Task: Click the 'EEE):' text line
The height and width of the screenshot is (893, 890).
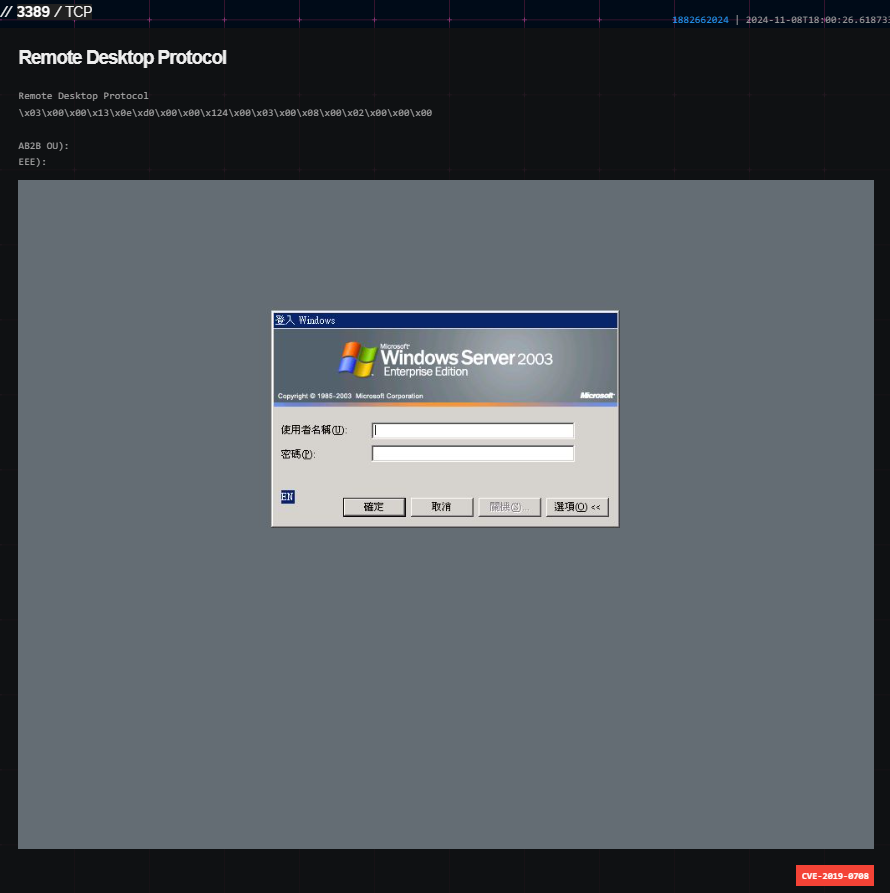Action: point(32,162)
